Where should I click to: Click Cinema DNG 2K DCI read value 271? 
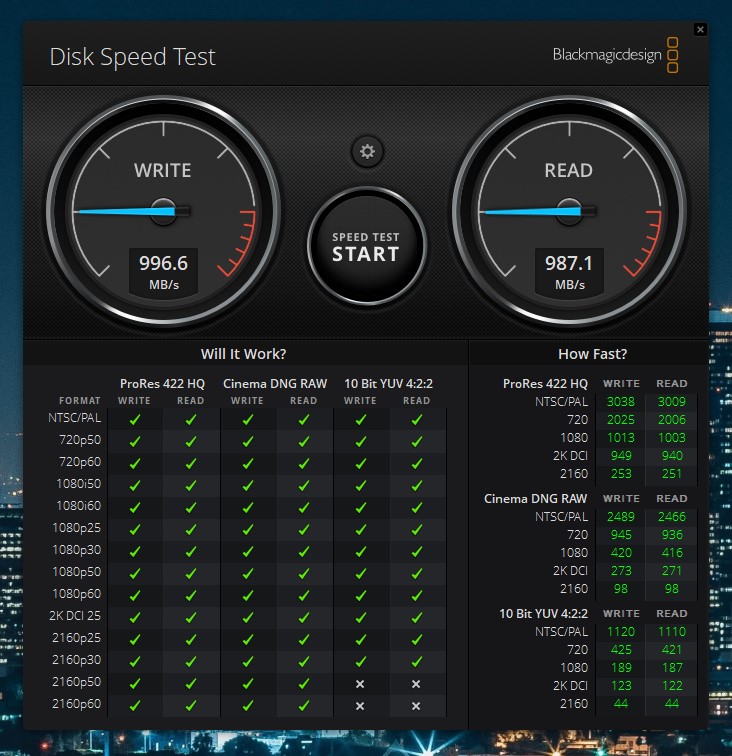click(x=672, y=571)
